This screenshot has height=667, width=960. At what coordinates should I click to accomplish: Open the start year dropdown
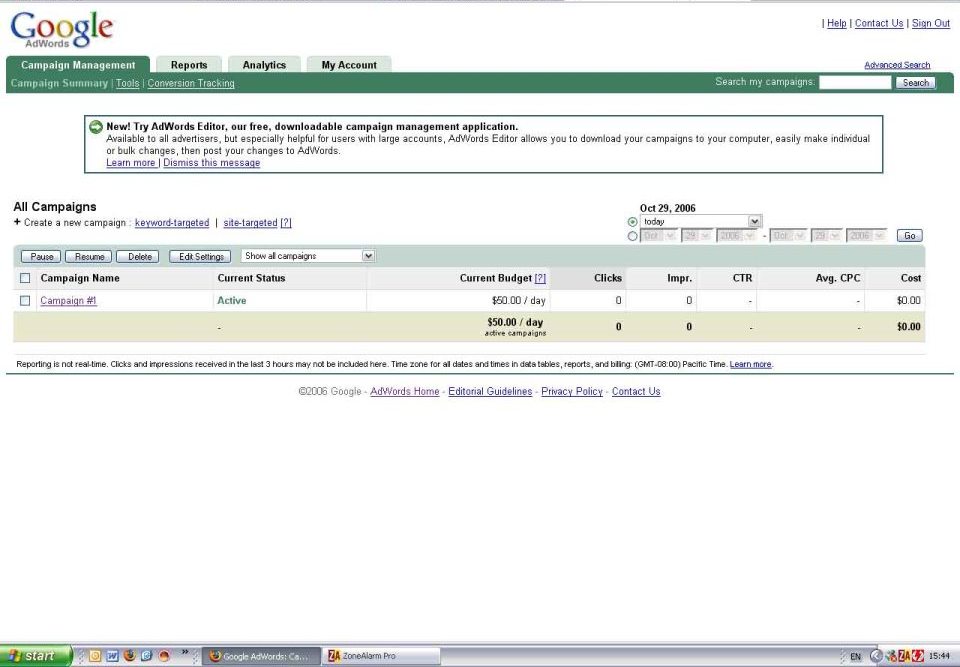[737, 235]
